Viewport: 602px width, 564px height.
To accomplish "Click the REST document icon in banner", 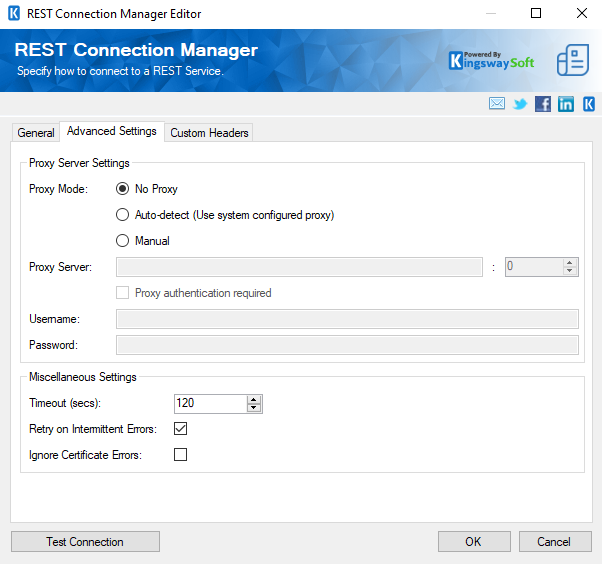I will 573,60.
